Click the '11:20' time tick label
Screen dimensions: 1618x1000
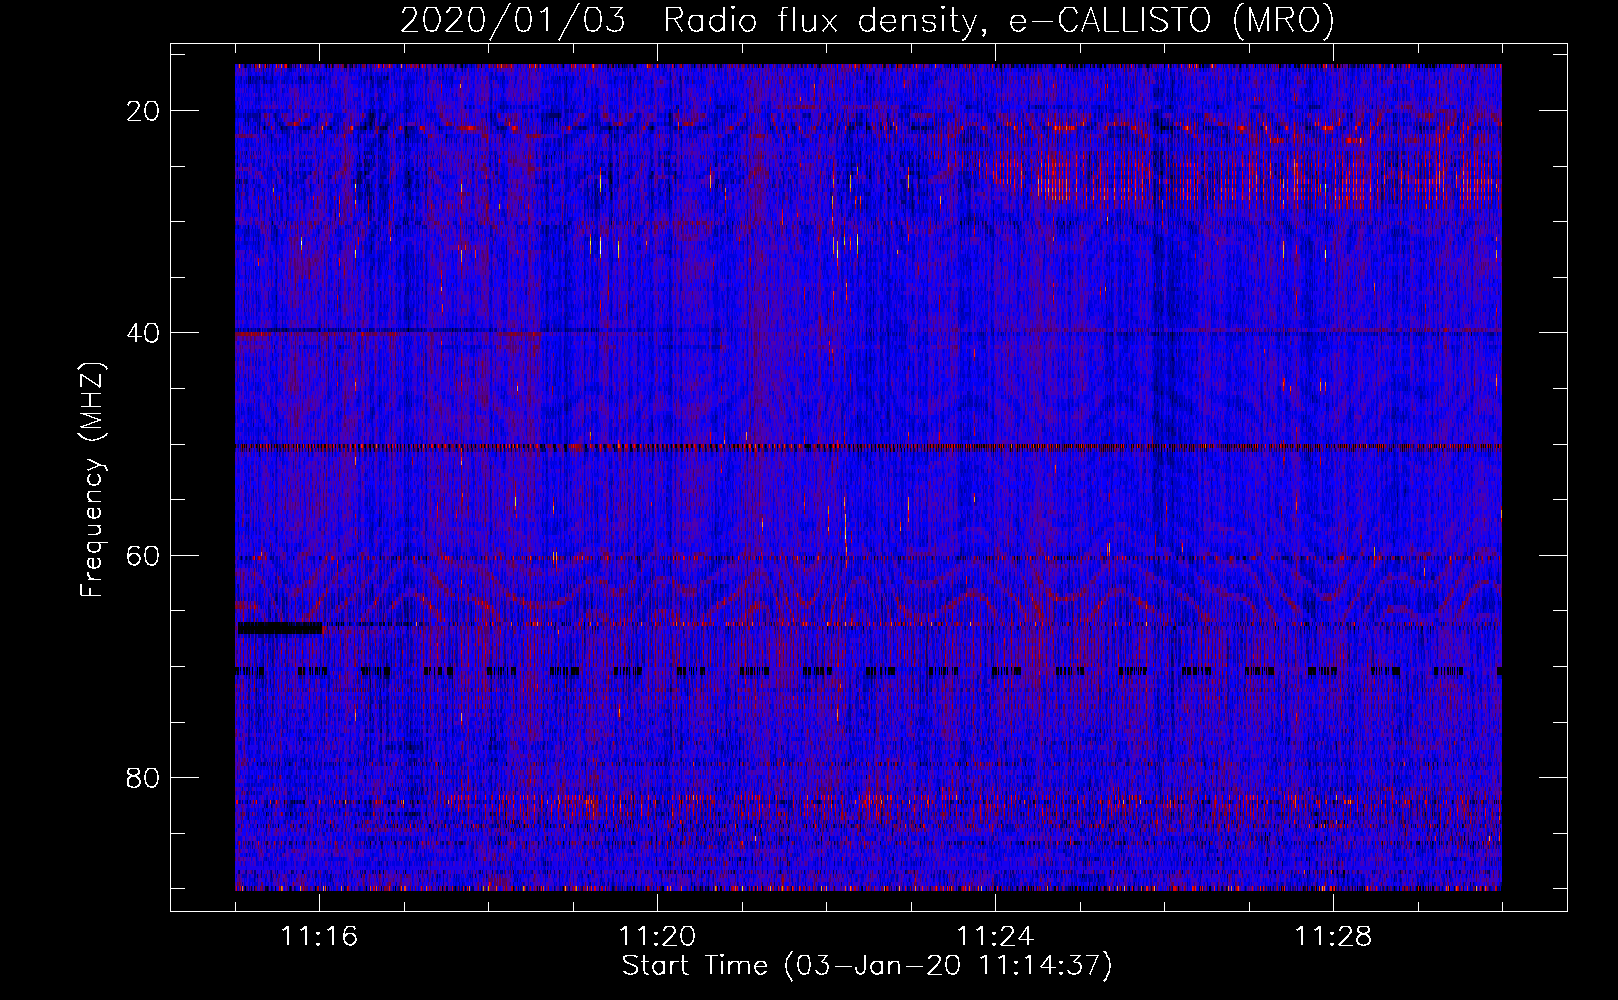(658, 937)
